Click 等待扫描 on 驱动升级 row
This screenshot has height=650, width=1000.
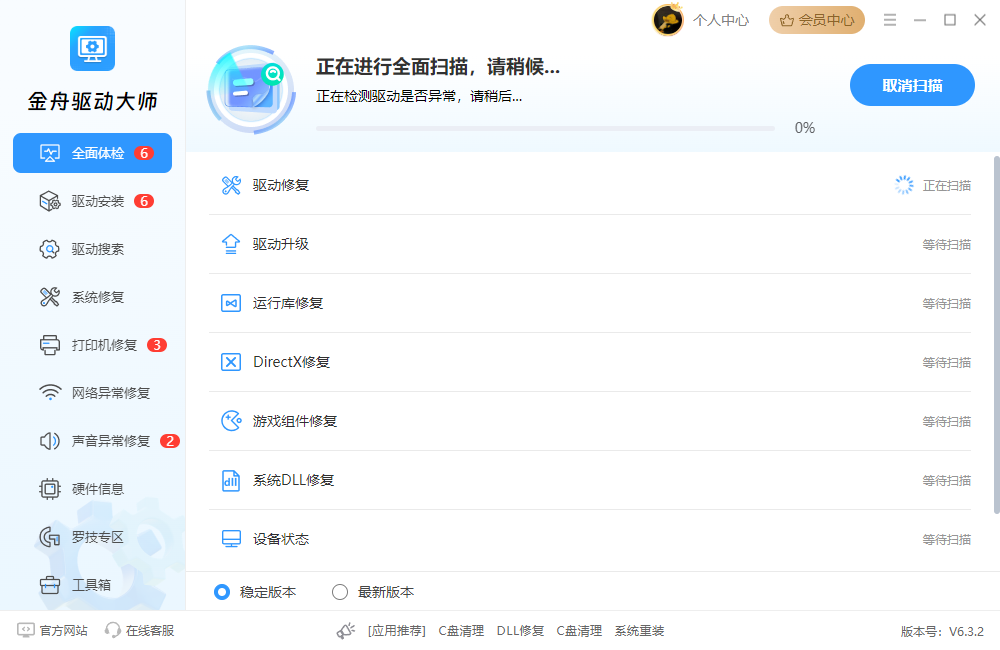[946, 244]
